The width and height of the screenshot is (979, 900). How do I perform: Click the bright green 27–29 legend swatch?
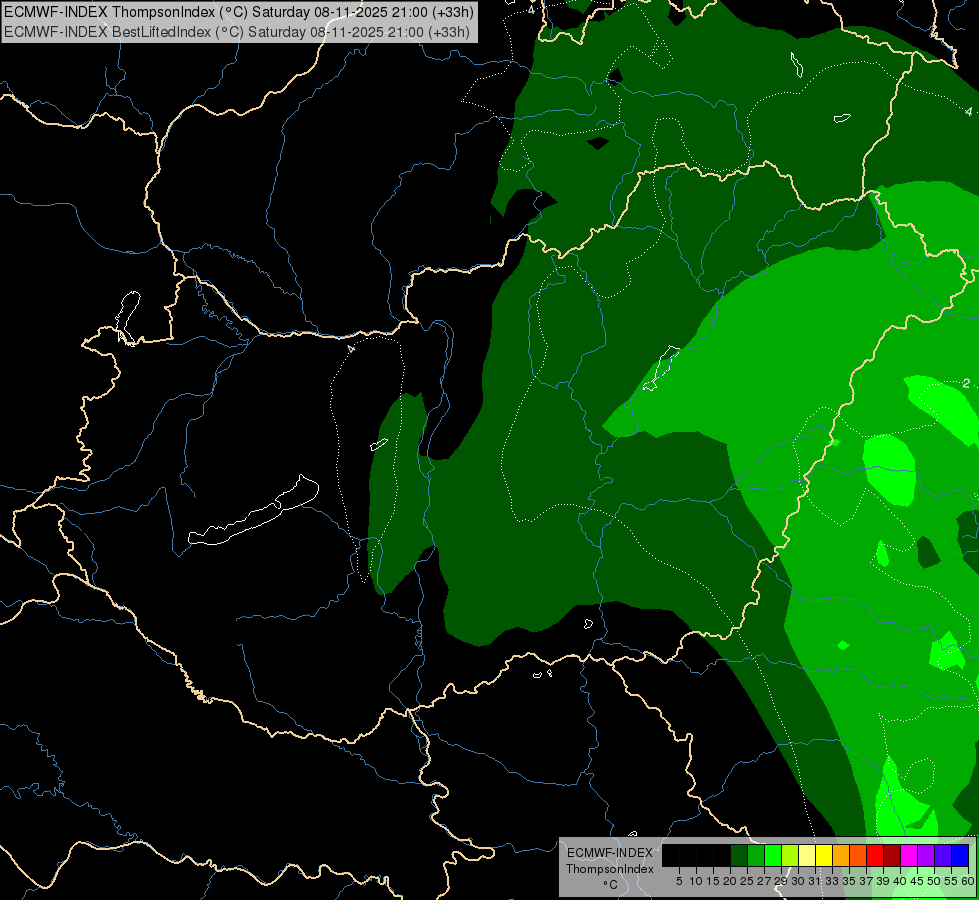[773, 855]
